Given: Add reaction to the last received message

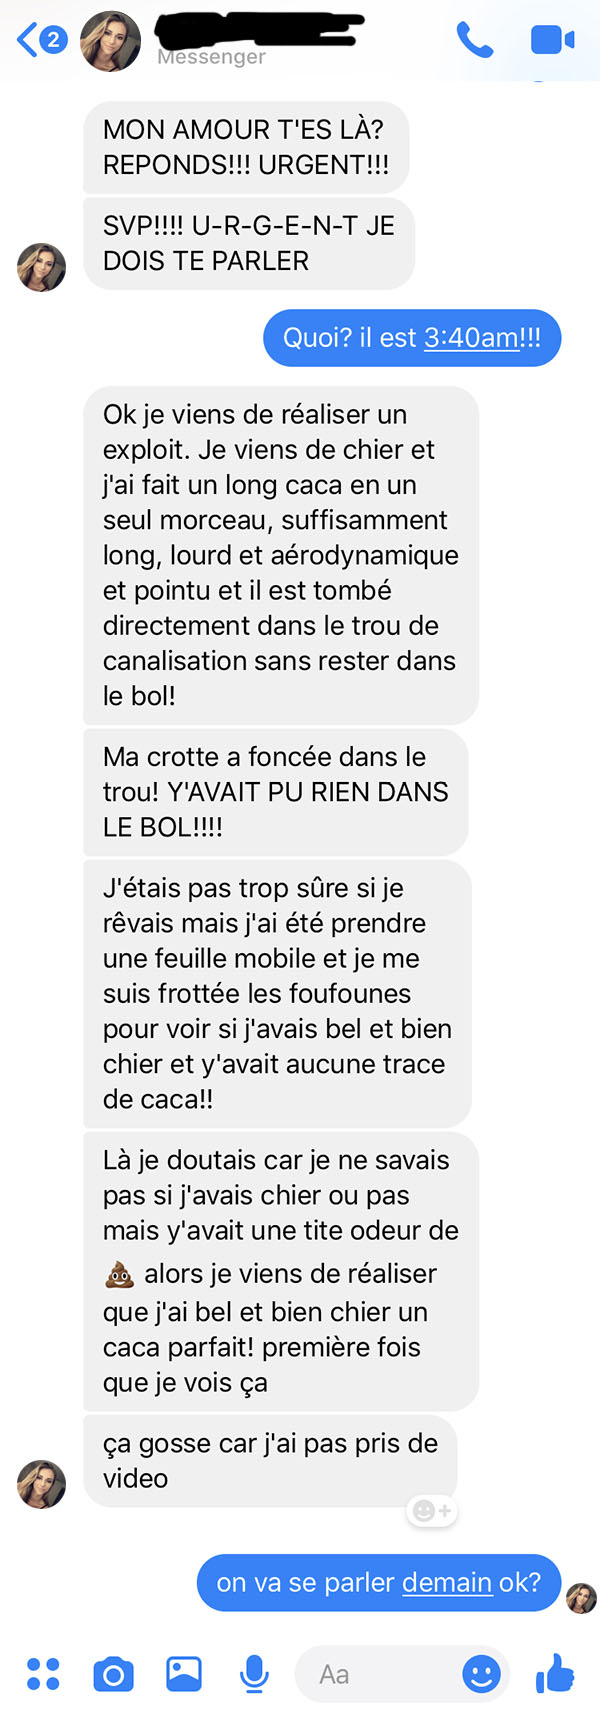Looking at the screenshot, I should pos(432,1510).
